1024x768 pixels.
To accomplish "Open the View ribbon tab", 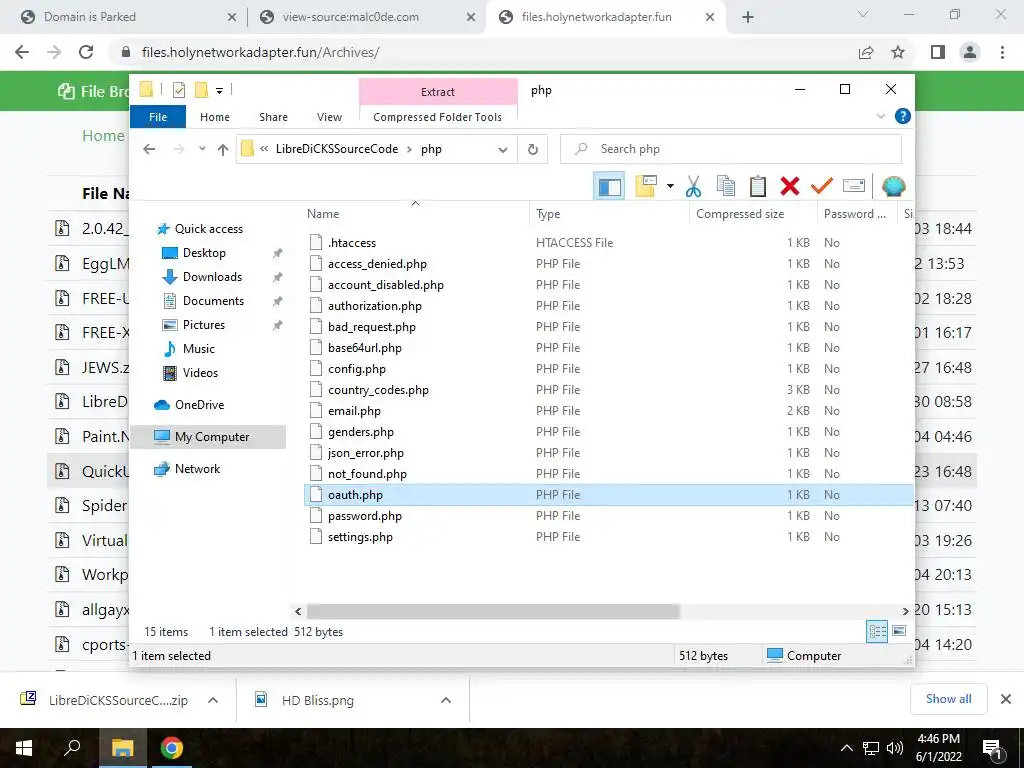I will [x=329, y=117].
